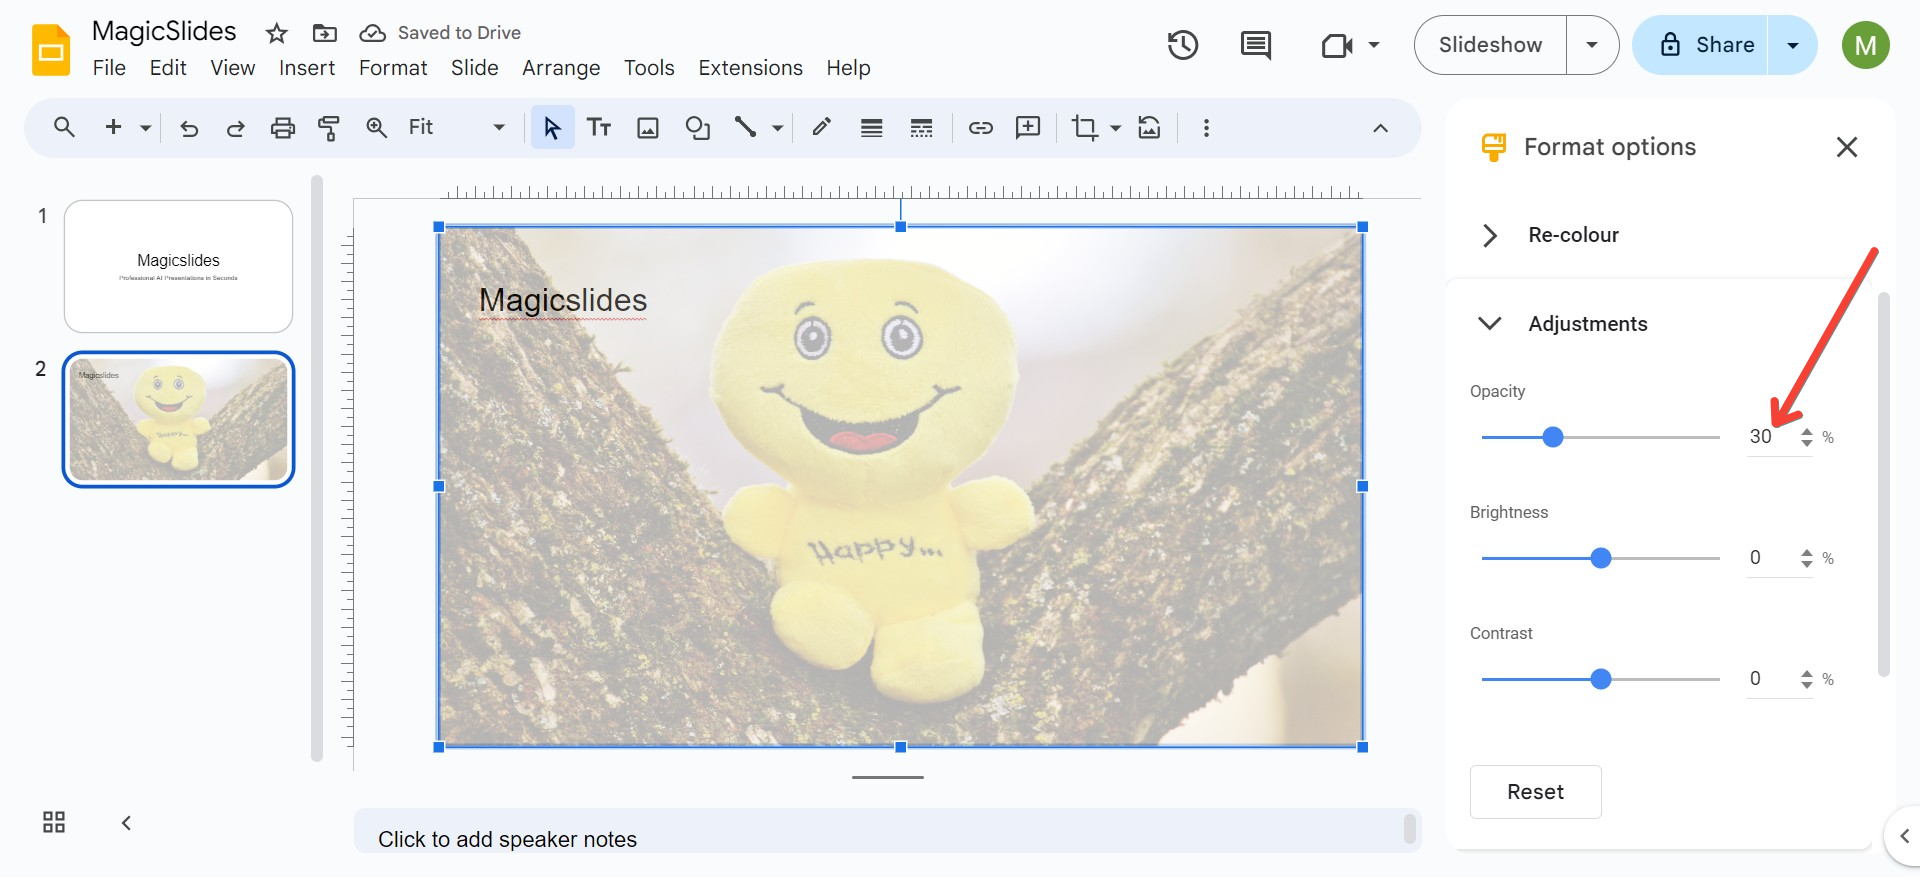
Task: Click the insert image icon
Action: pyautogui.click(x=648, y=128)
